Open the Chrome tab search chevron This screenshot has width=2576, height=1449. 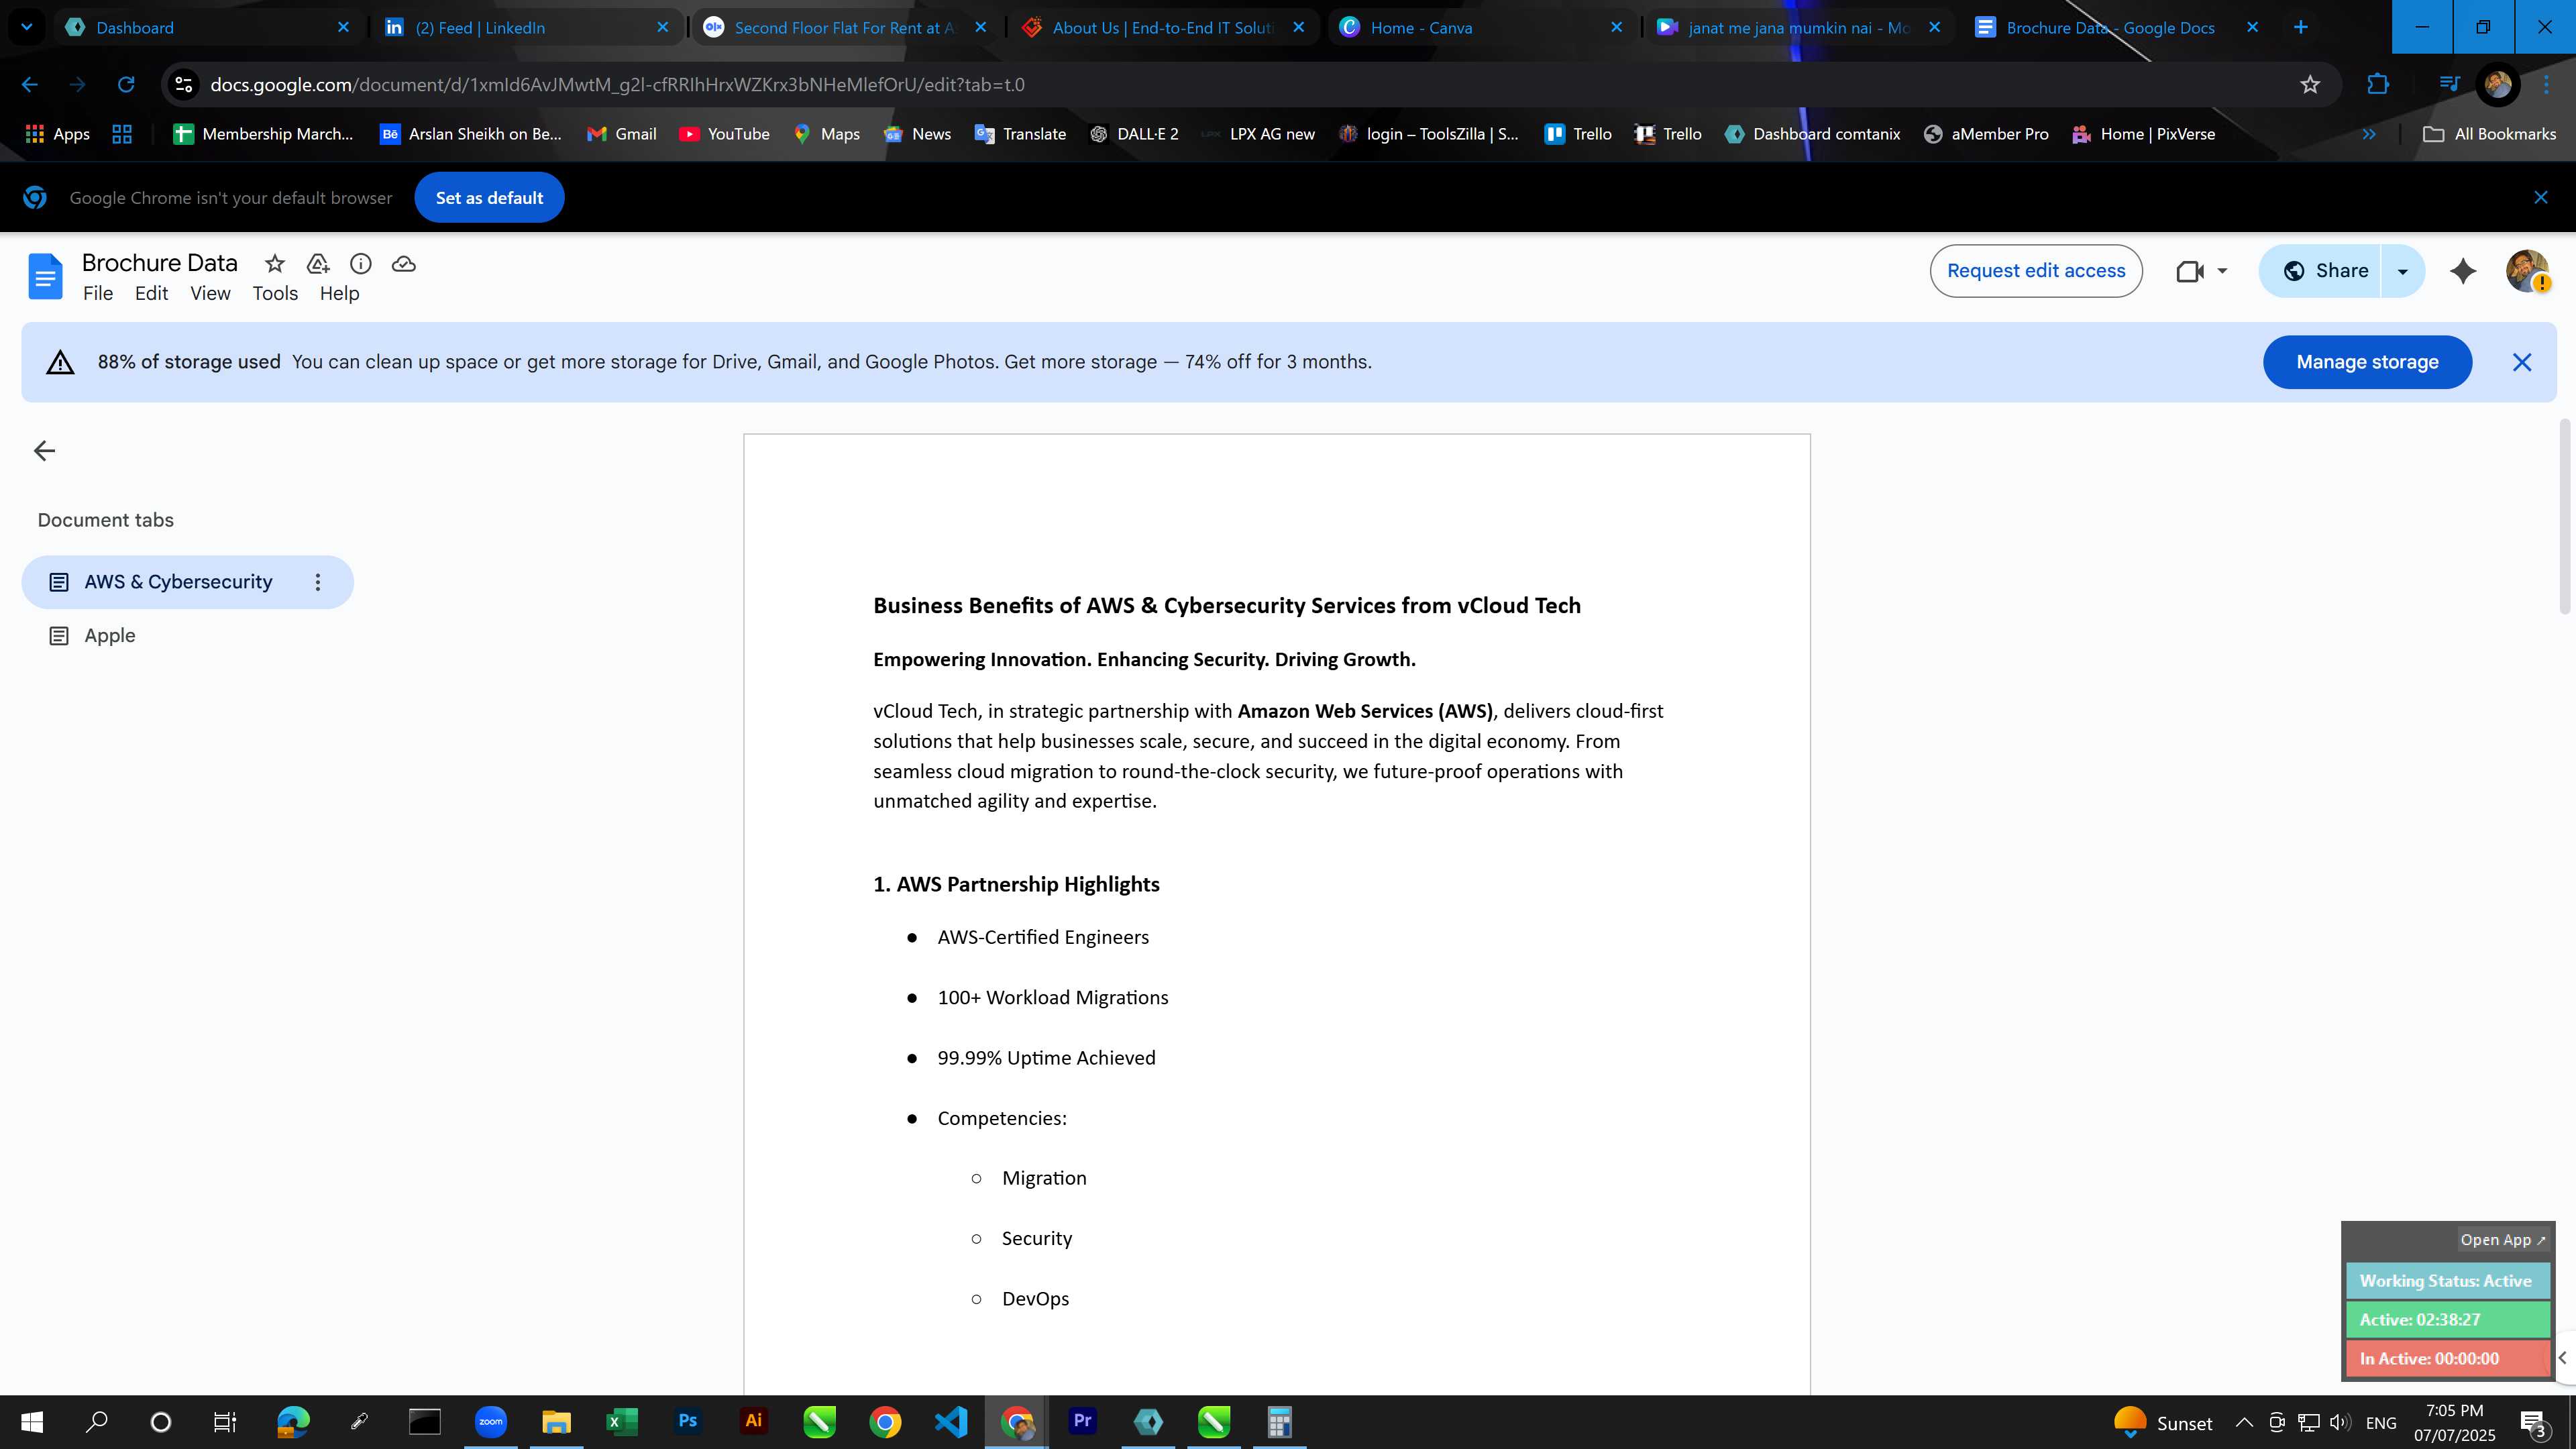27,27
